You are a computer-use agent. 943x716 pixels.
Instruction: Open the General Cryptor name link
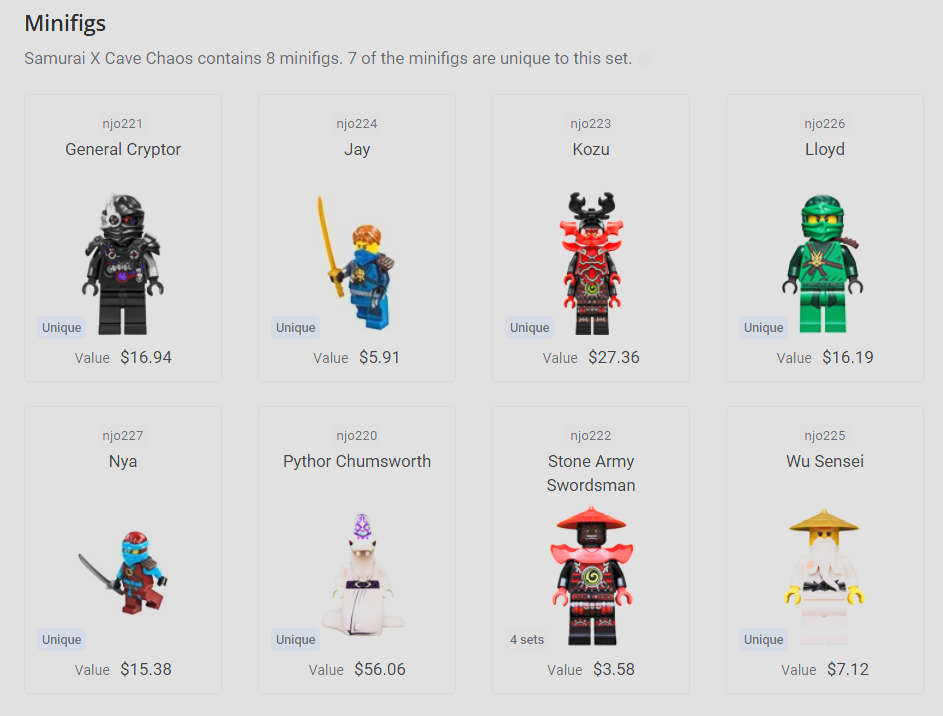click(123, 149)
